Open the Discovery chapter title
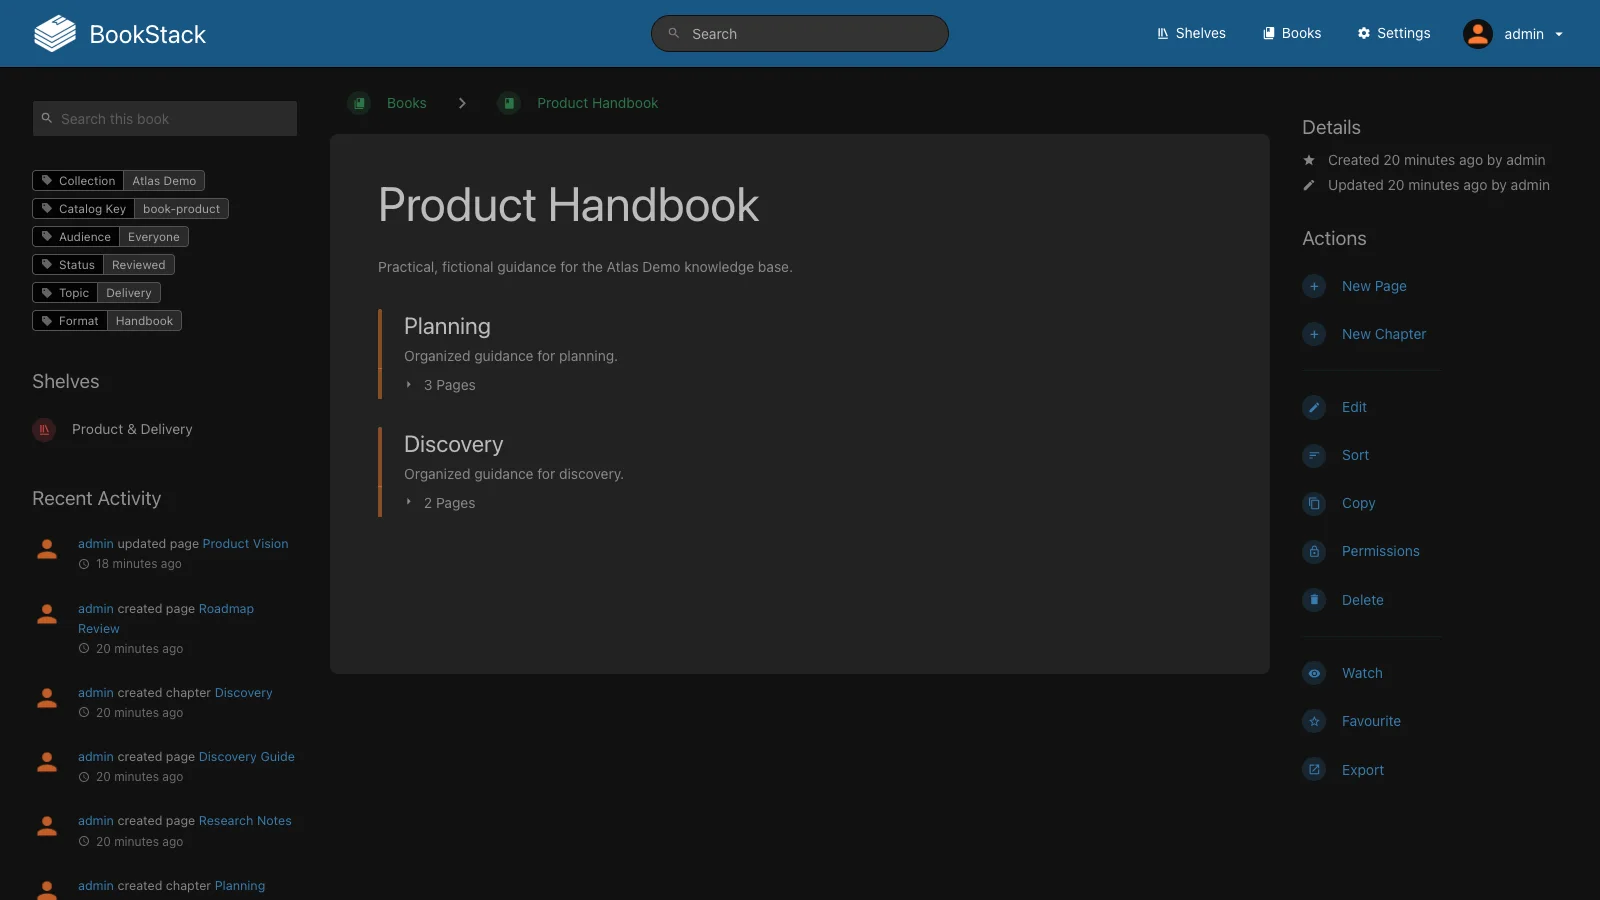This screenshot has height=900, width=1600. pyautogui.click(x=453, y=444)
